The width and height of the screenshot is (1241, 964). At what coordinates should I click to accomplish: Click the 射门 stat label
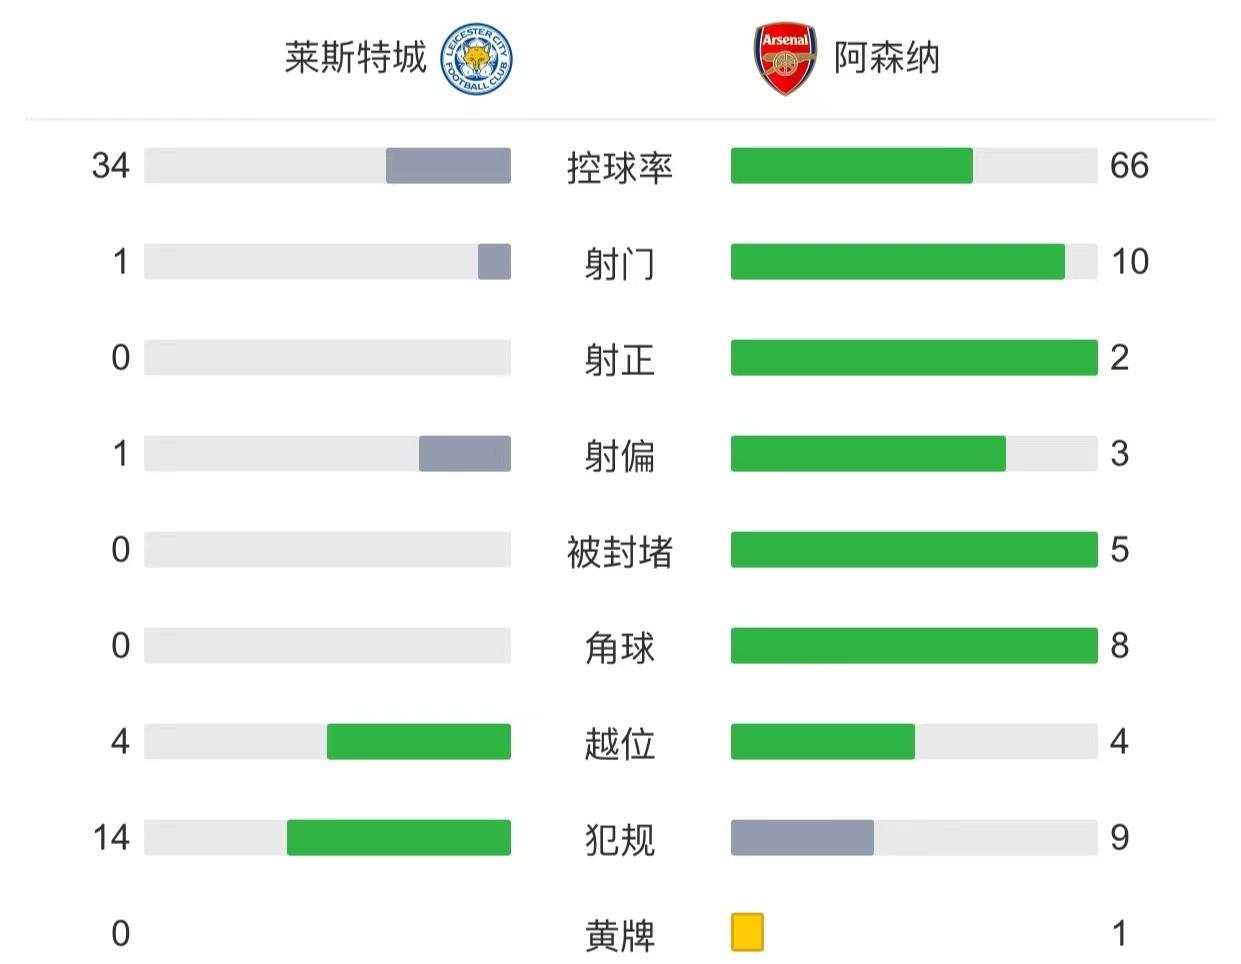(x=620, y=263)
